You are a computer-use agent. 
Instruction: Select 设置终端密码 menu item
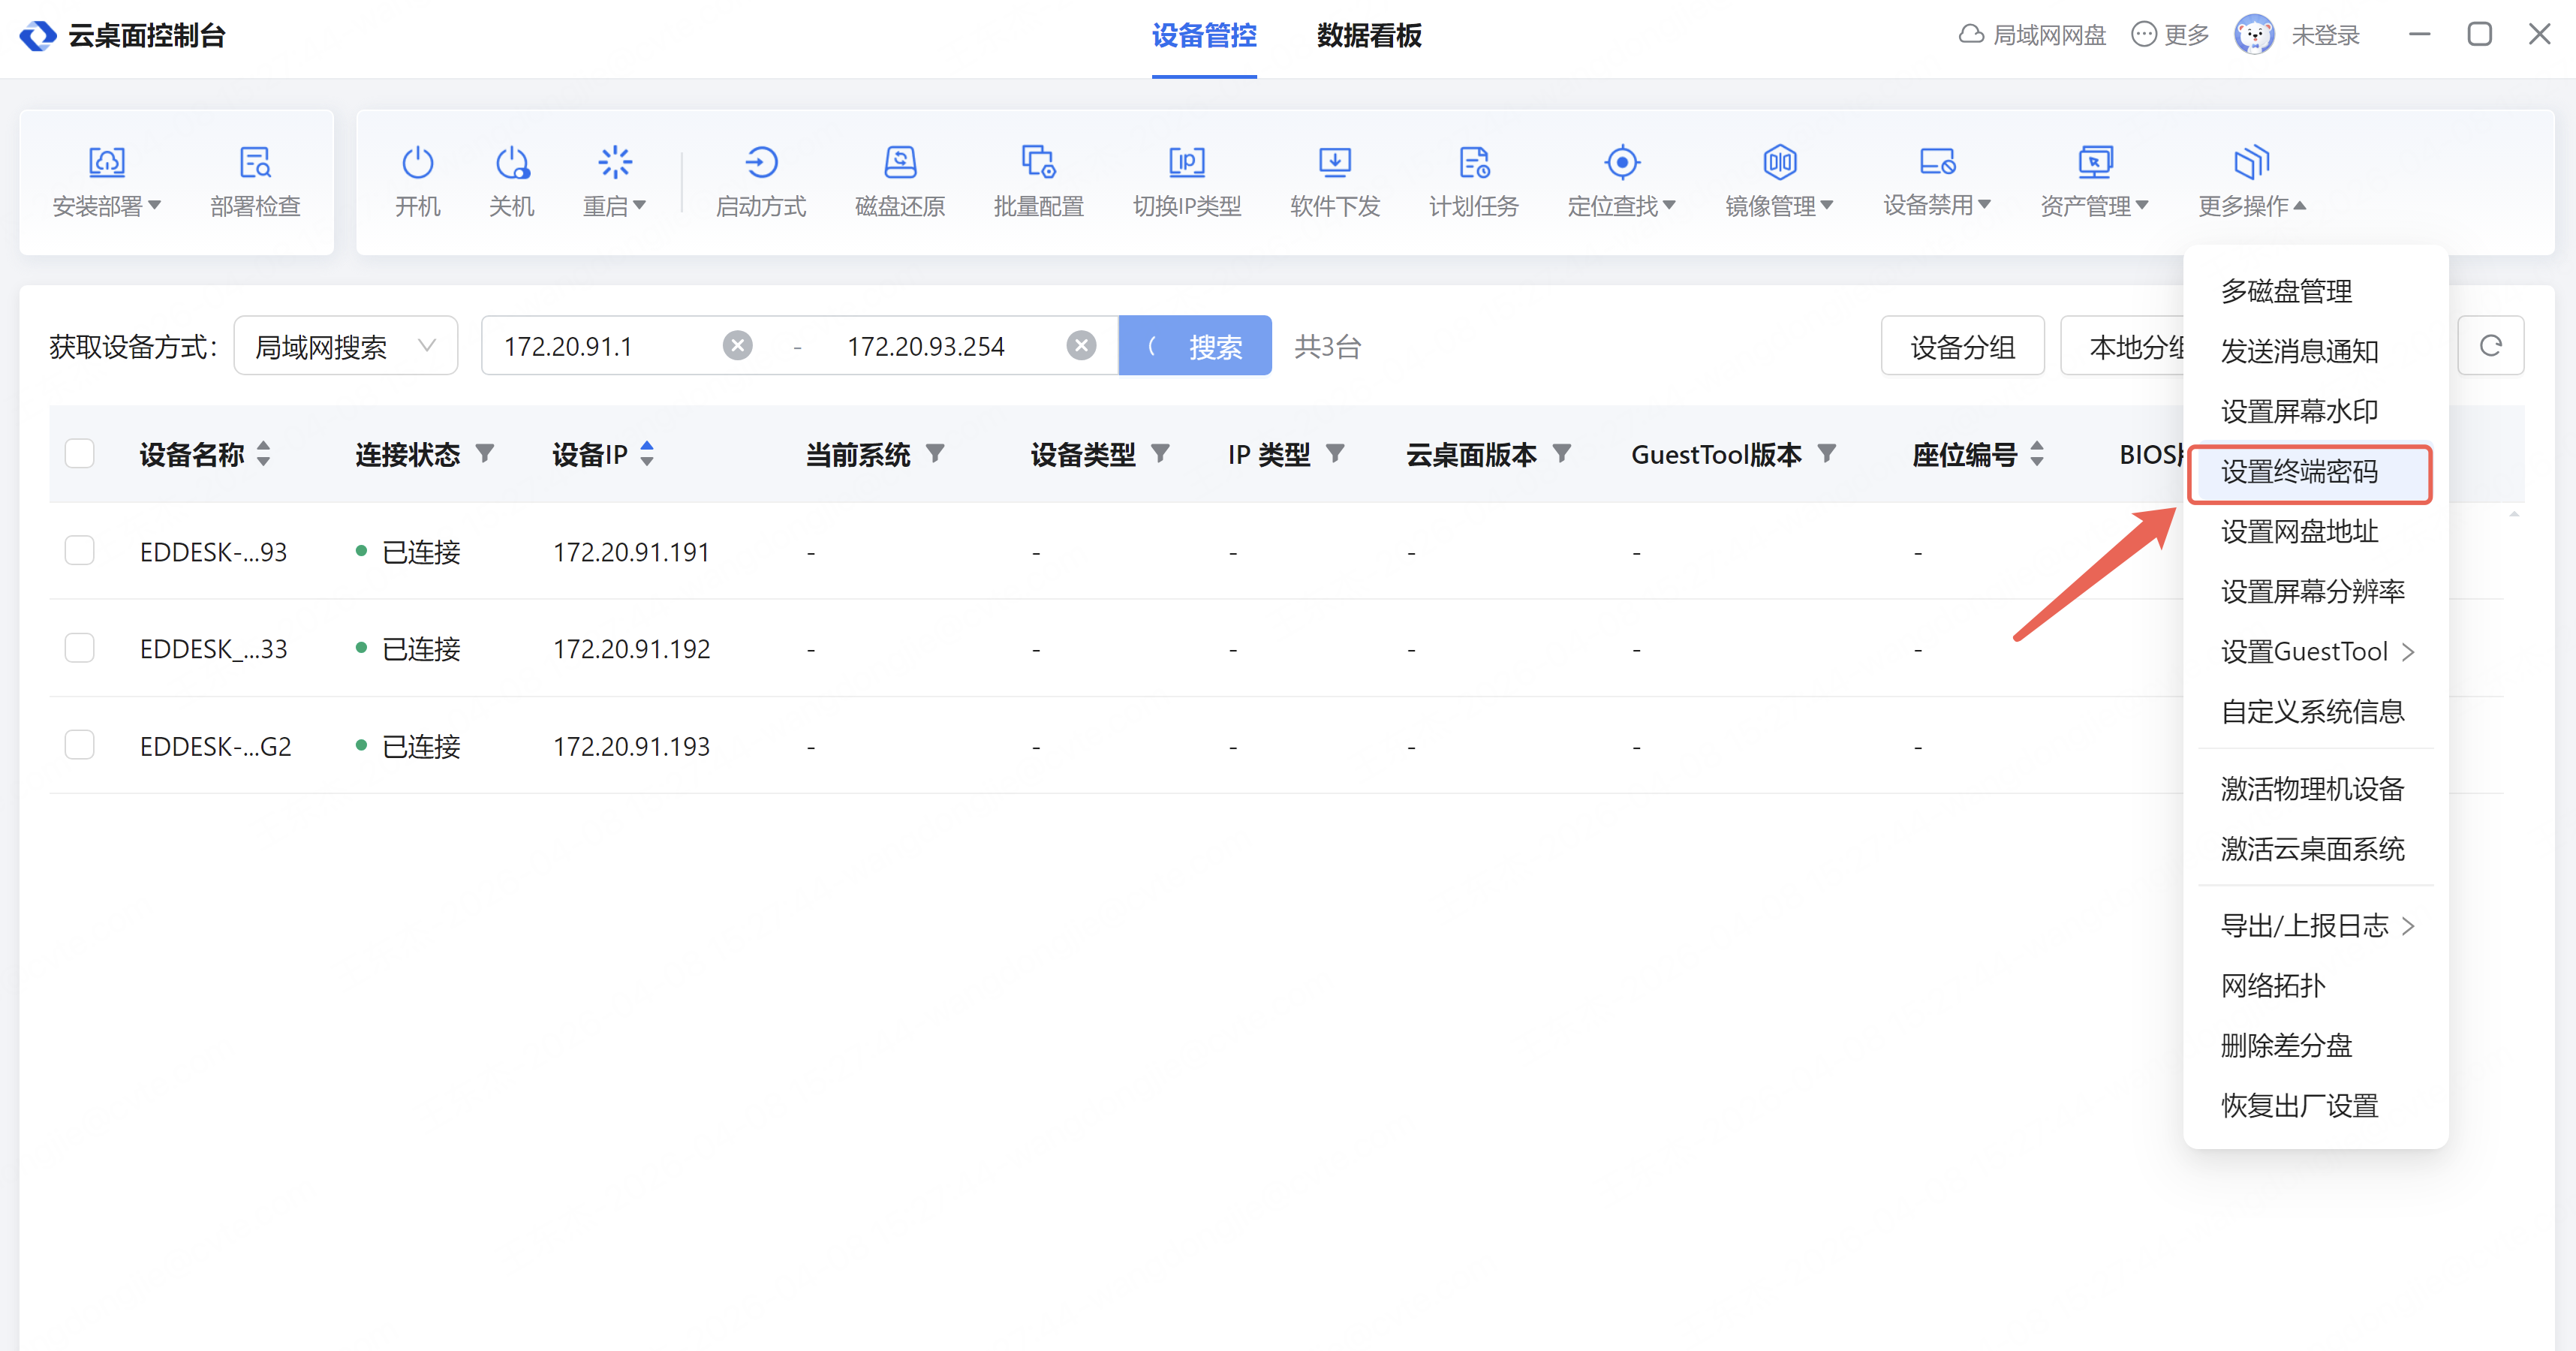coord(2299,472)
